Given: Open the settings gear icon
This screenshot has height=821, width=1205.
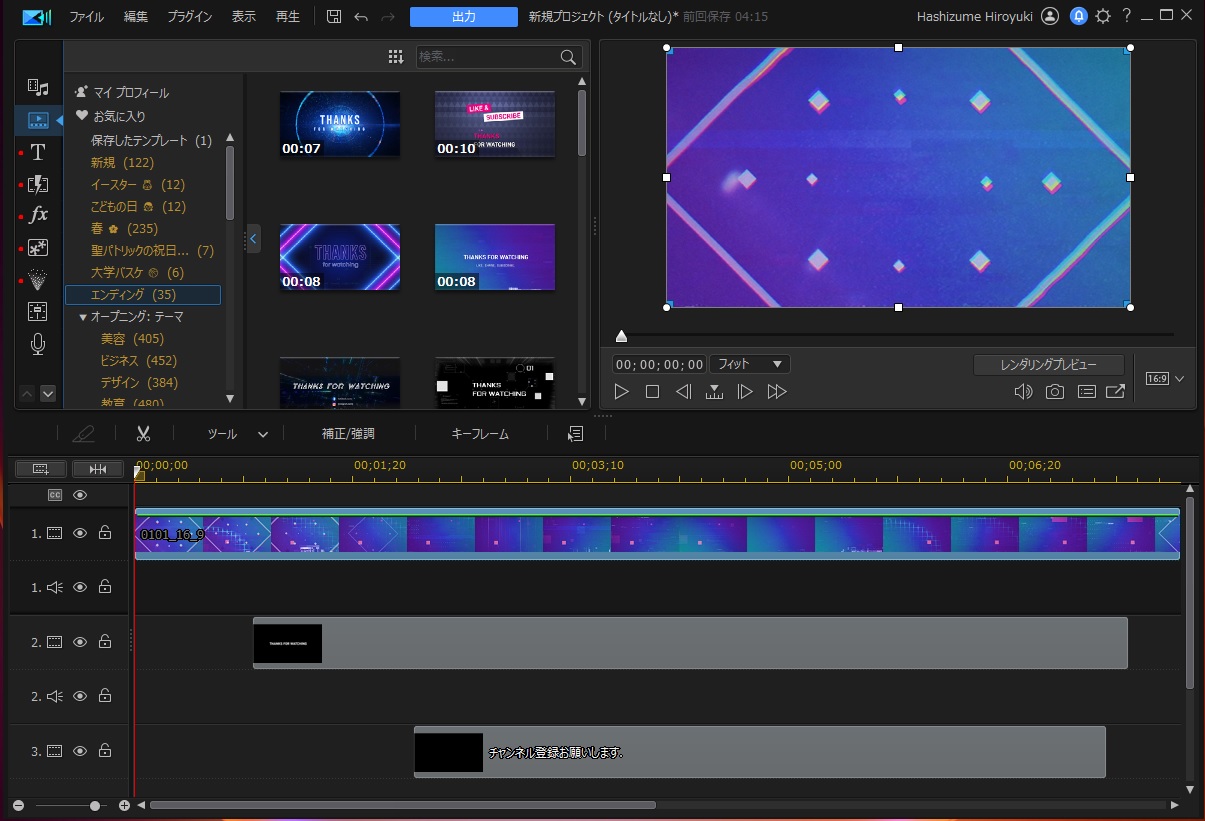Looking at the screenshot, I should point(1103,16).
